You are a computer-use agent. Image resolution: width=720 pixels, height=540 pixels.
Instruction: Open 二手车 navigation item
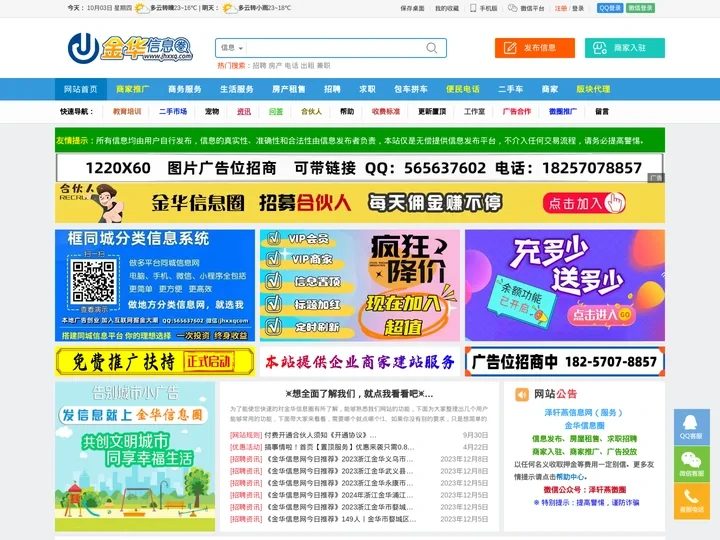(510, 89)
